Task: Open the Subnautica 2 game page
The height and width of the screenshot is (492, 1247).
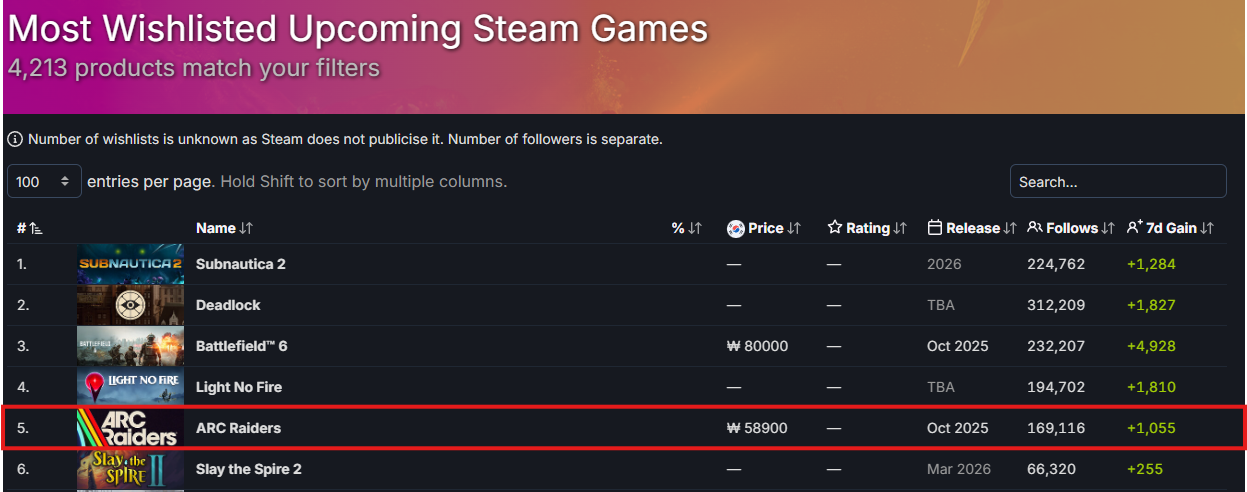Action: [x=240, y=264]
